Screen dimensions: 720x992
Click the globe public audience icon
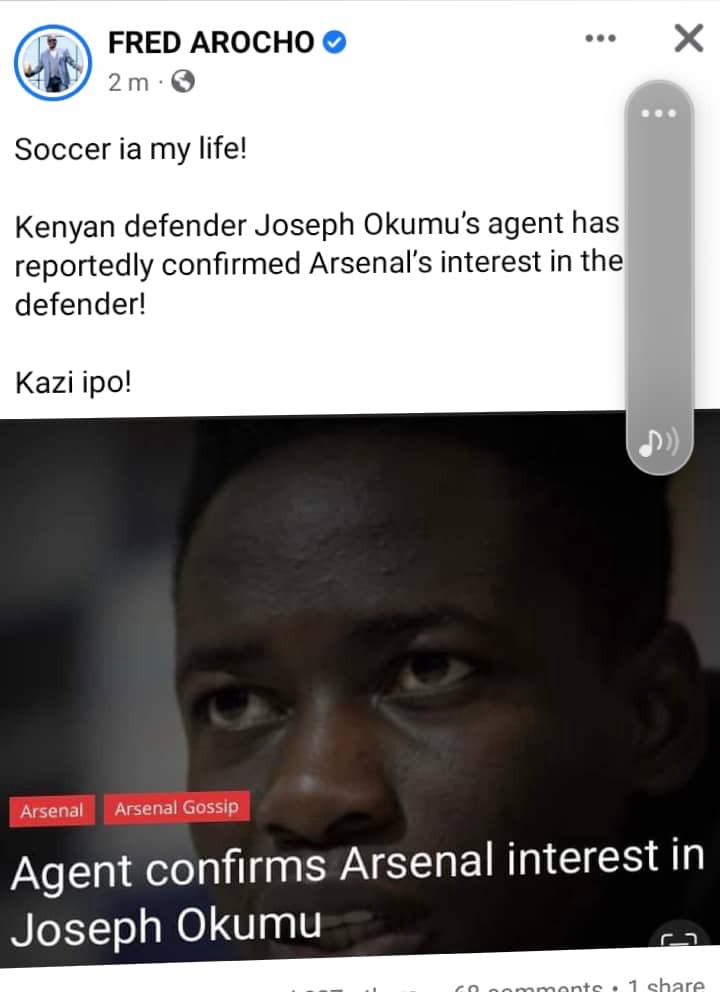[x=183, y=82]
